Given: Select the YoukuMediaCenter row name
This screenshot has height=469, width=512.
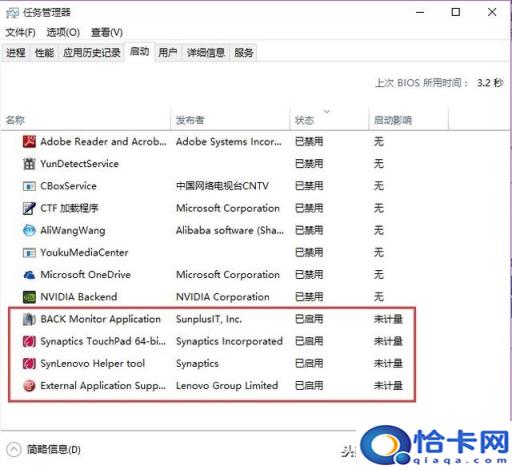Looking at the screenshot, I should (84, 253).
